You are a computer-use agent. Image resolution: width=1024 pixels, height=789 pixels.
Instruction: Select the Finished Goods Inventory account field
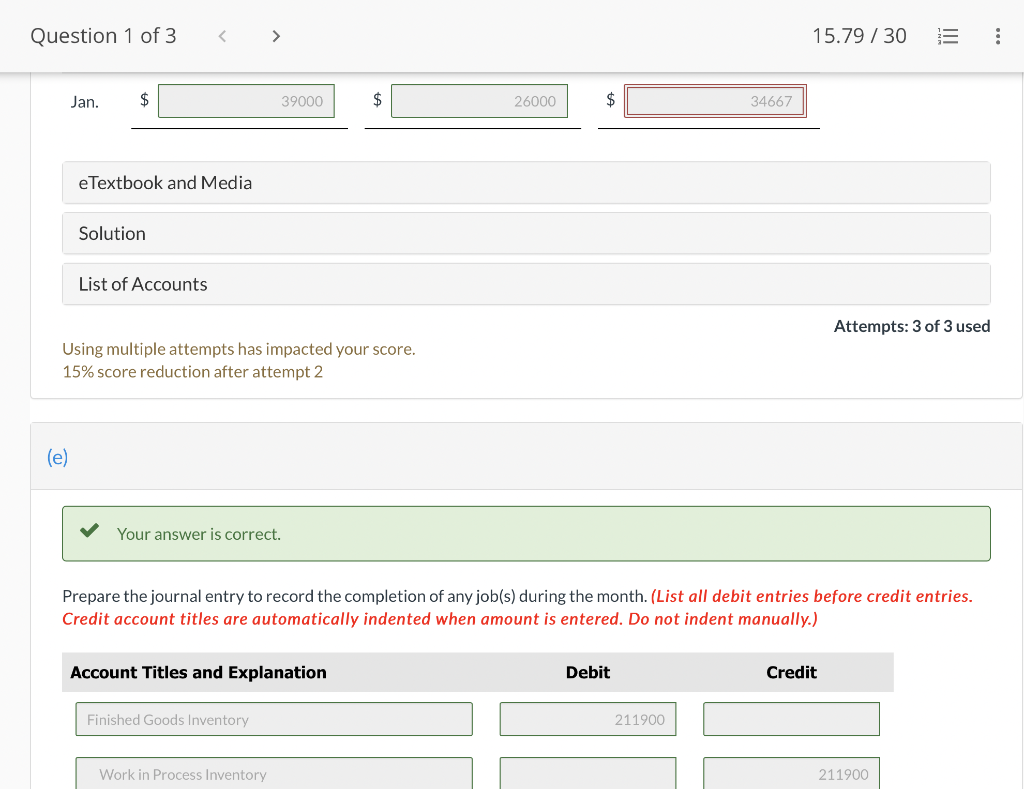pos(274,719)
